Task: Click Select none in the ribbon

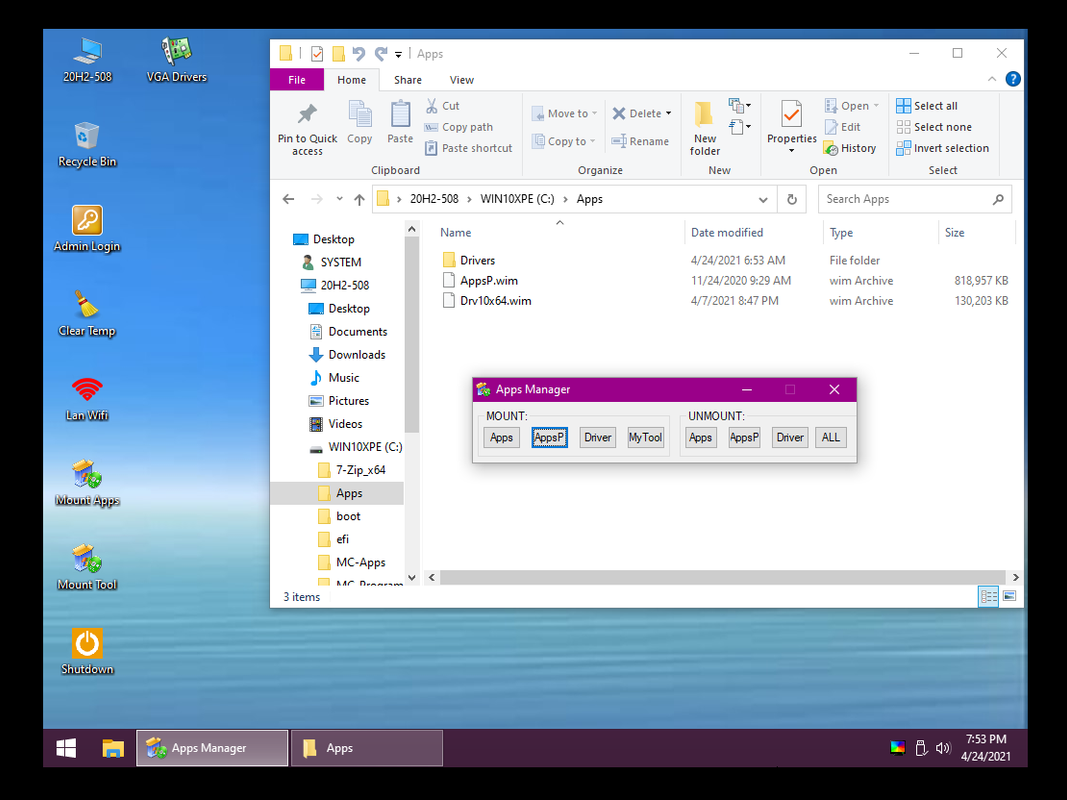Action: tap(934, 127)
